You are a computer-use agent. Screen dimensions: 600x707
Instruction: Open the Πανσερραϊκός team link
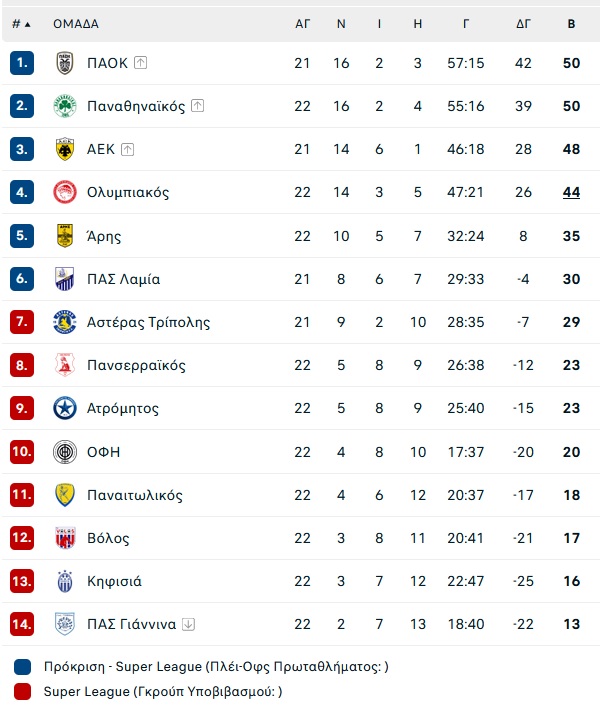[x=136, y=365]
